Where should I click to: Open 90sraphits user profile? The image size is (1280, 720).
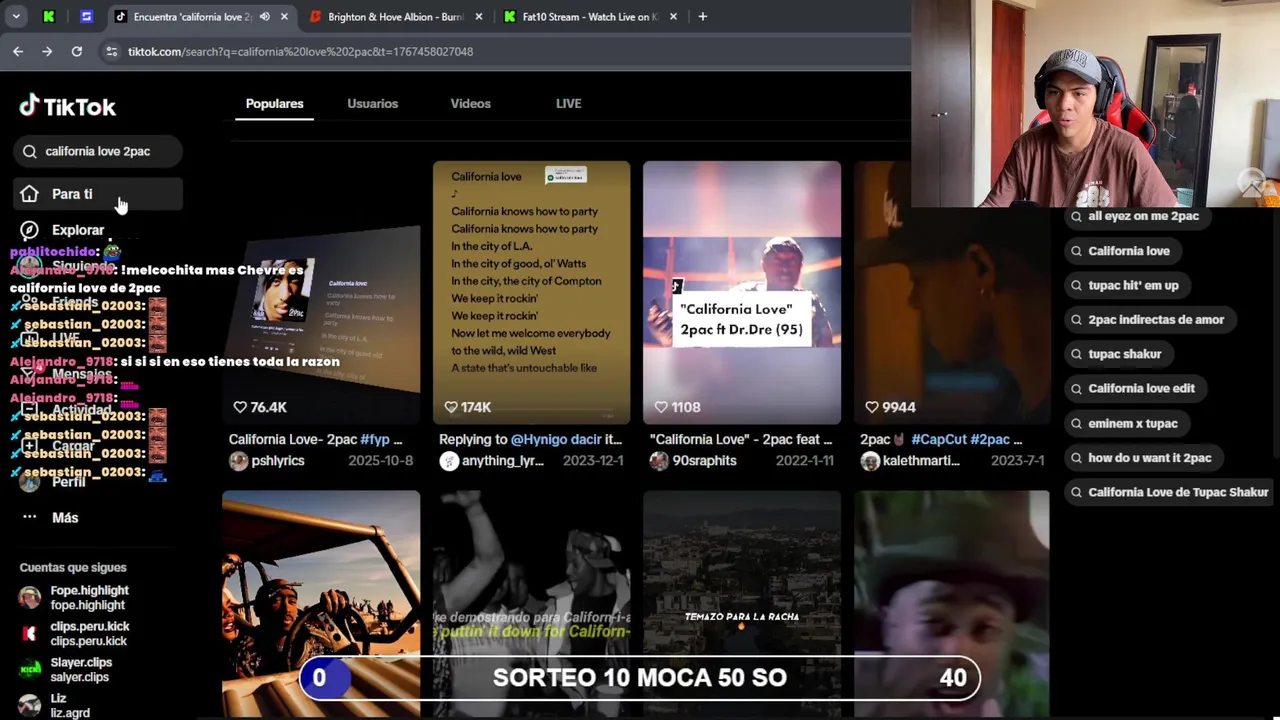coord(705,461)
